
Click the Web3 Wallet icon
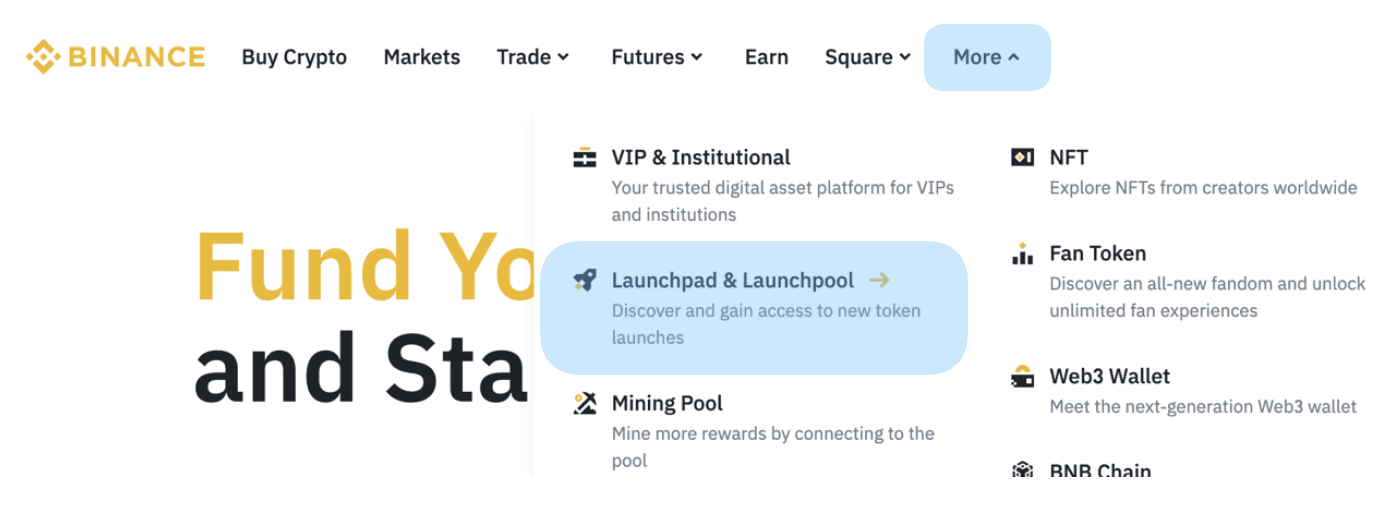(1022, 377)
